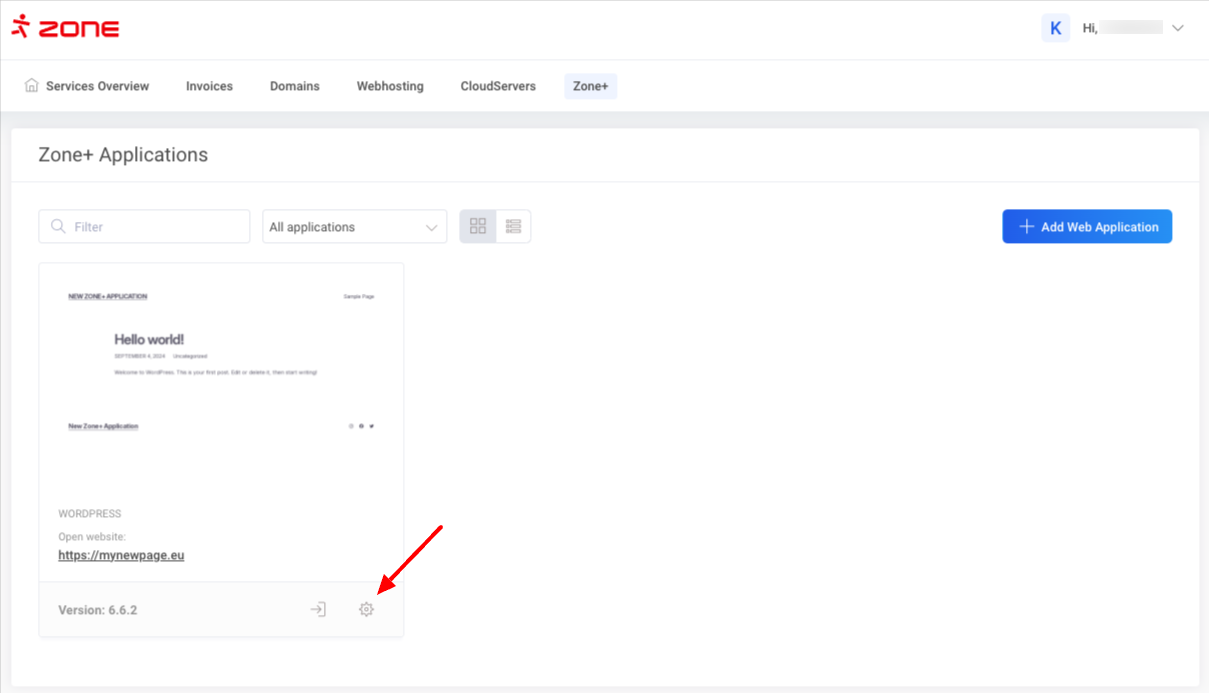
Task: Select the Zone+ tab
Action: (x=590, y=86)
